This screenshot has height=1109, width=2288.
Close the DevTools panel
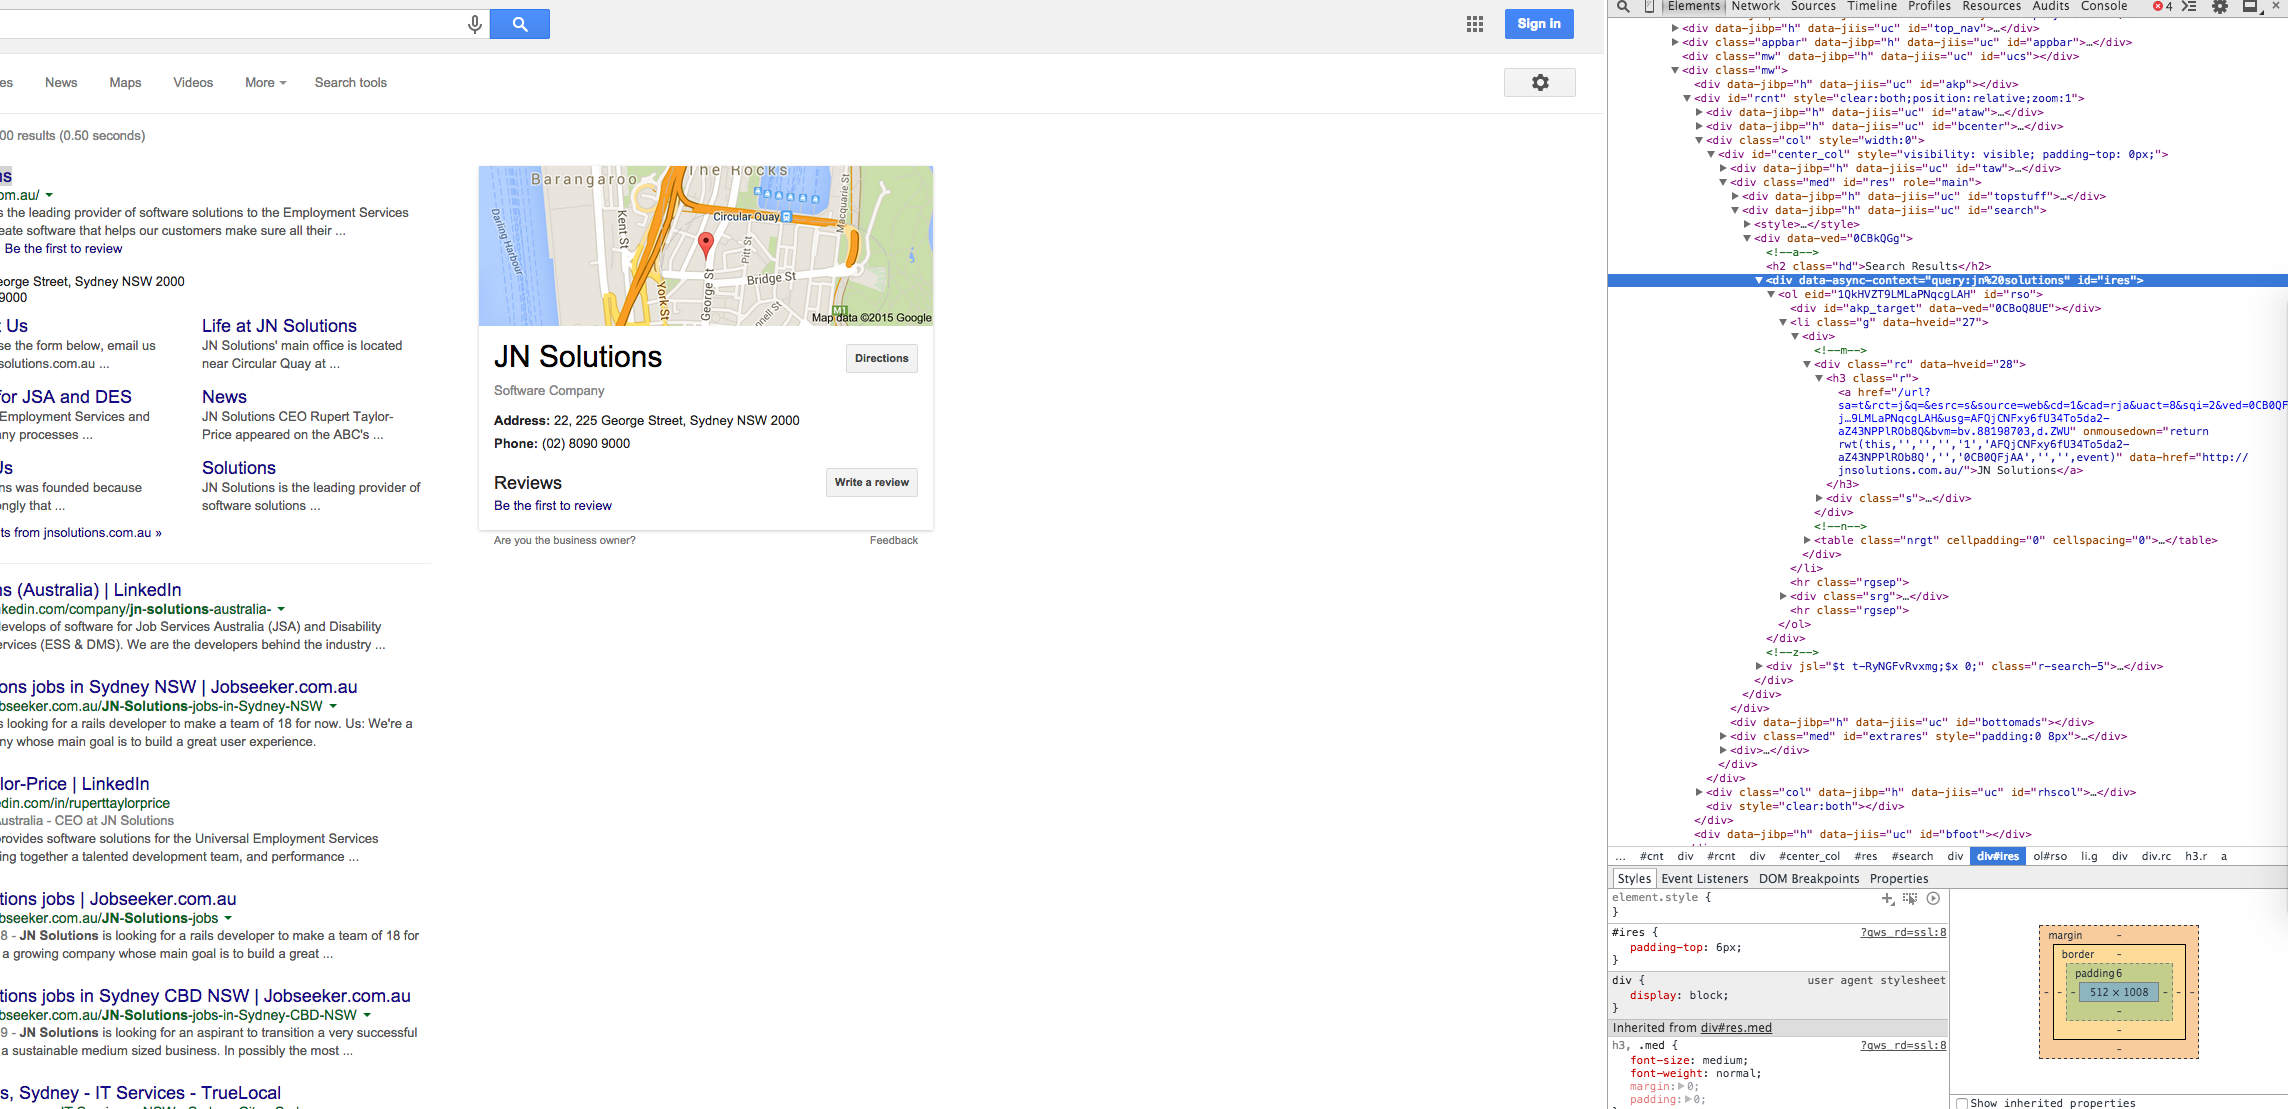point(2276,6)
